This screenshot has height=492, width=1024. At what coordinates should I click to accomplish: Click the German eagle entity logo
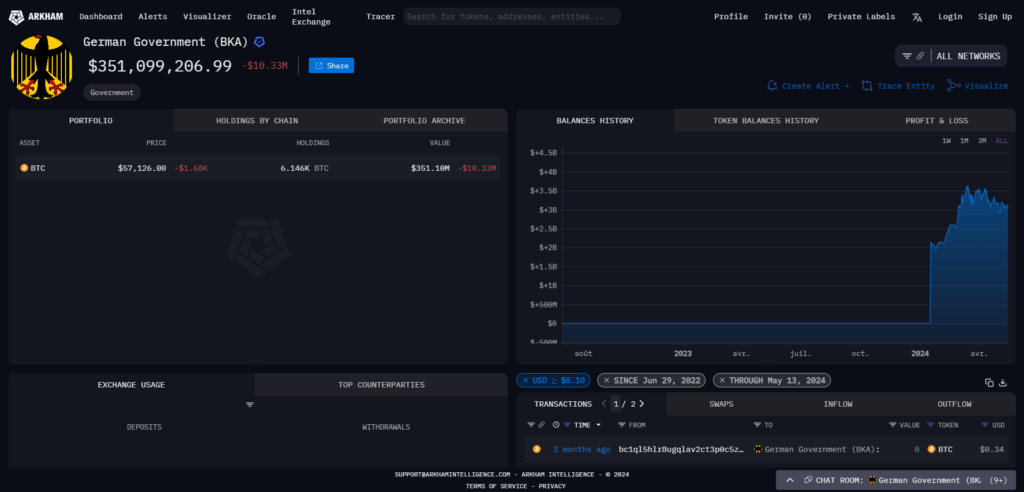41,67
